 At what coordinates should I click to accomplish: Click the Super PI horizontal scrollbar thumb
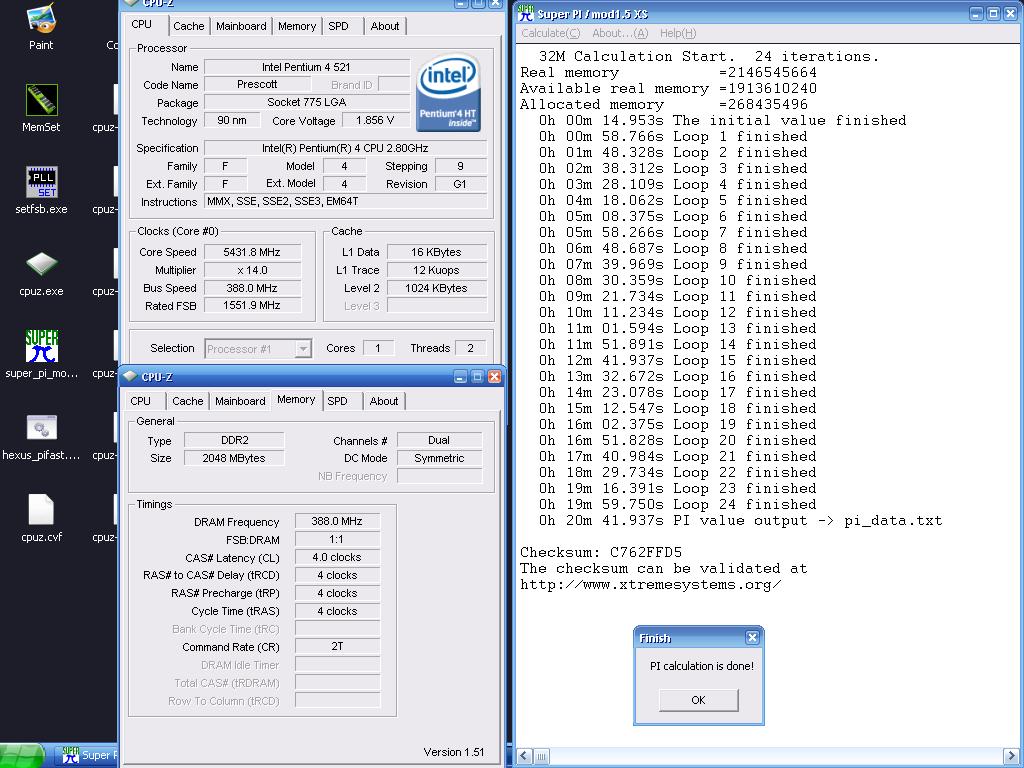(541, 756)
